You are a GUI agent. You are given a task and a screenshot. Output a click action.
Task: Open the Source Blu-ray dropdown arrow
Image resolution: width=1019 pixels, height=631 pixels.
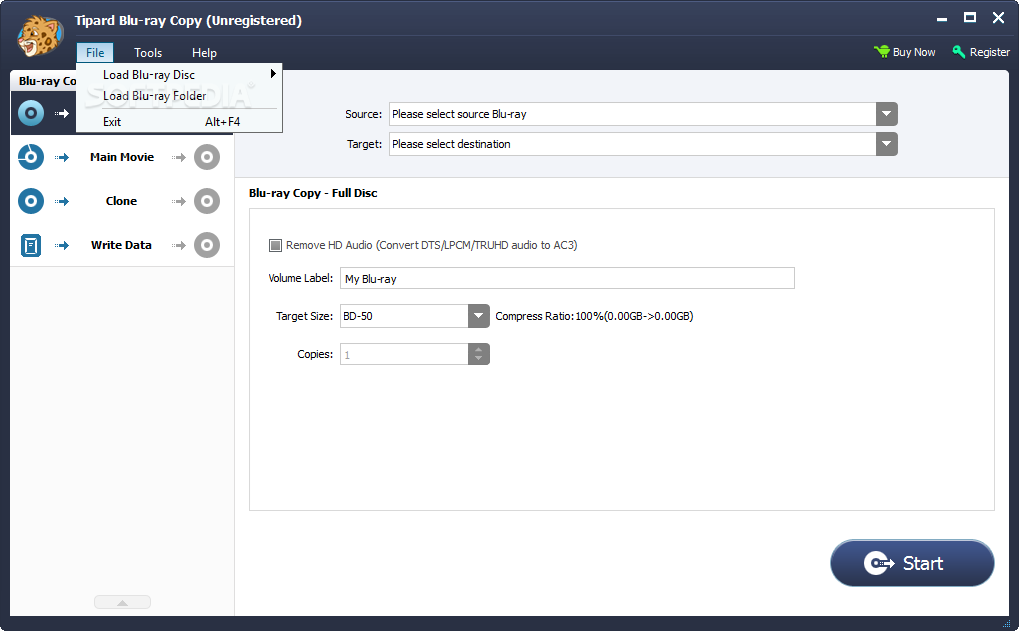coord(886,114)
